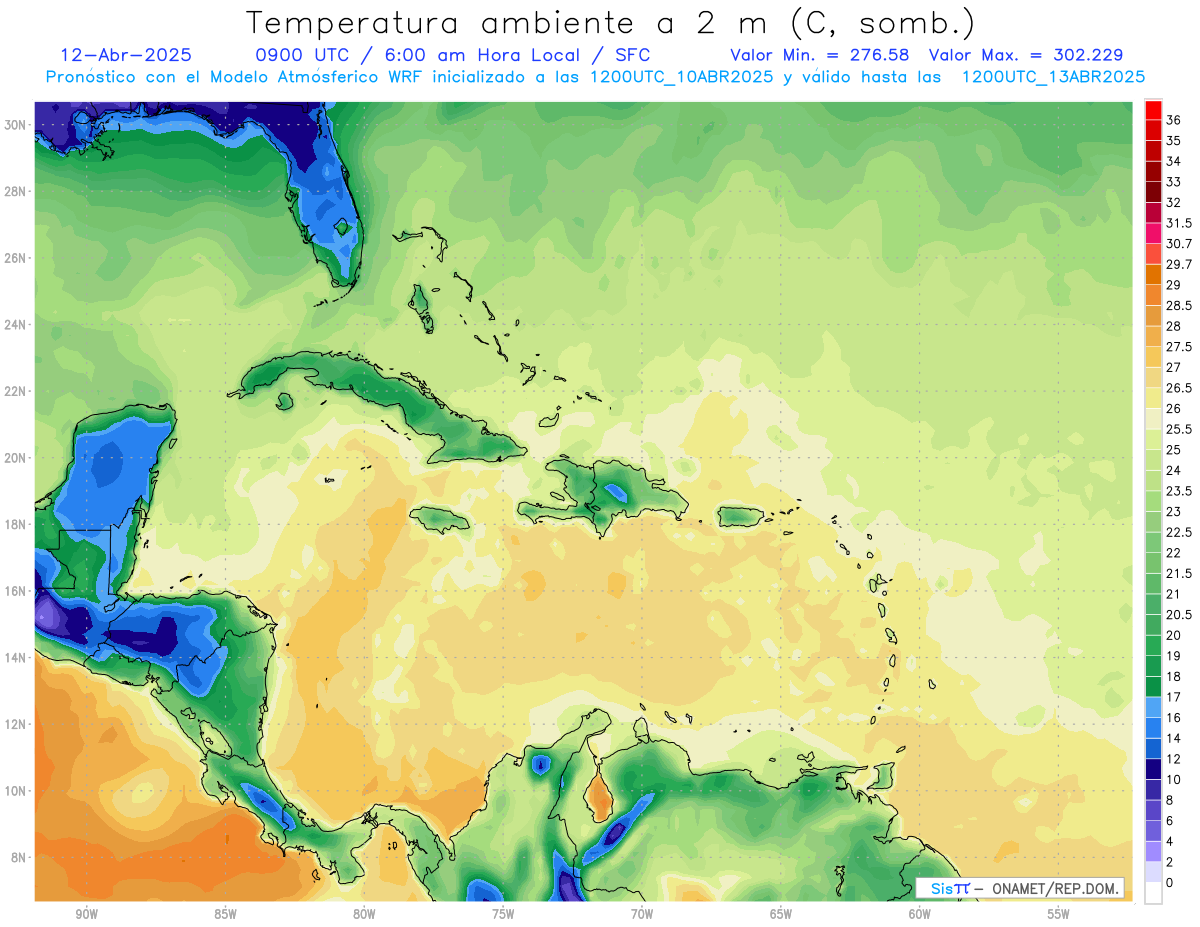Click the legend swatch between 35 and 36
This screenshot has height=927, width=1200.
pyautogui.click(x=1153, y=130)
